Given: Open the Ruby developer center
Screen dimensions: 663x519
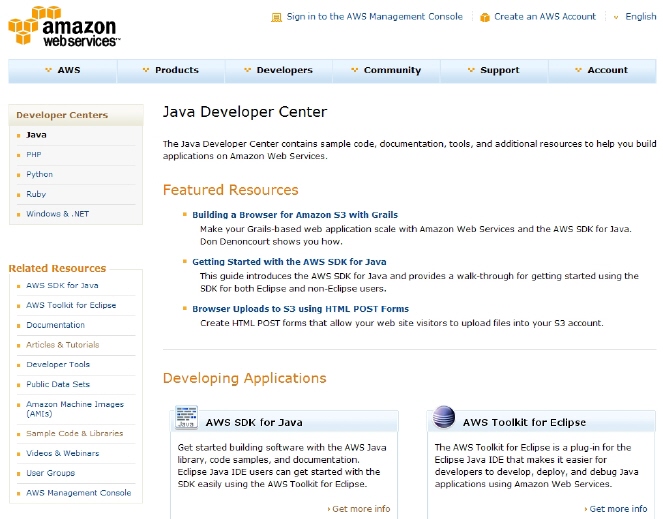Looking at the screenshot, I should click(x=36, y=194).
